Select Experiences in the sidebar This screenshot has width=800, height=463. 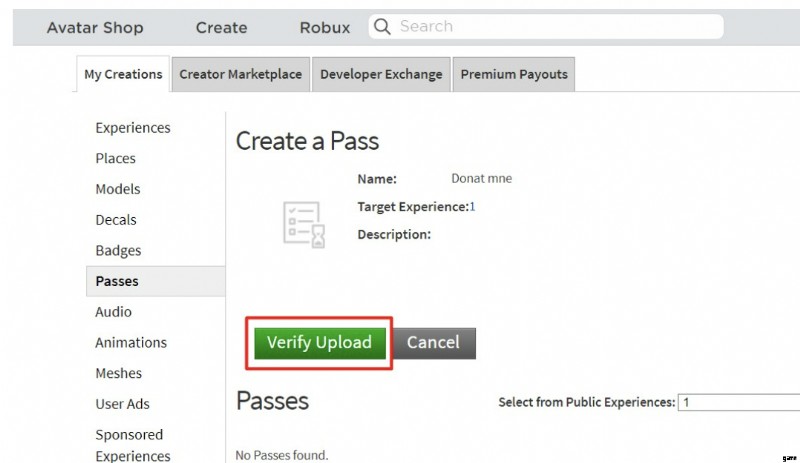[133, 128]
